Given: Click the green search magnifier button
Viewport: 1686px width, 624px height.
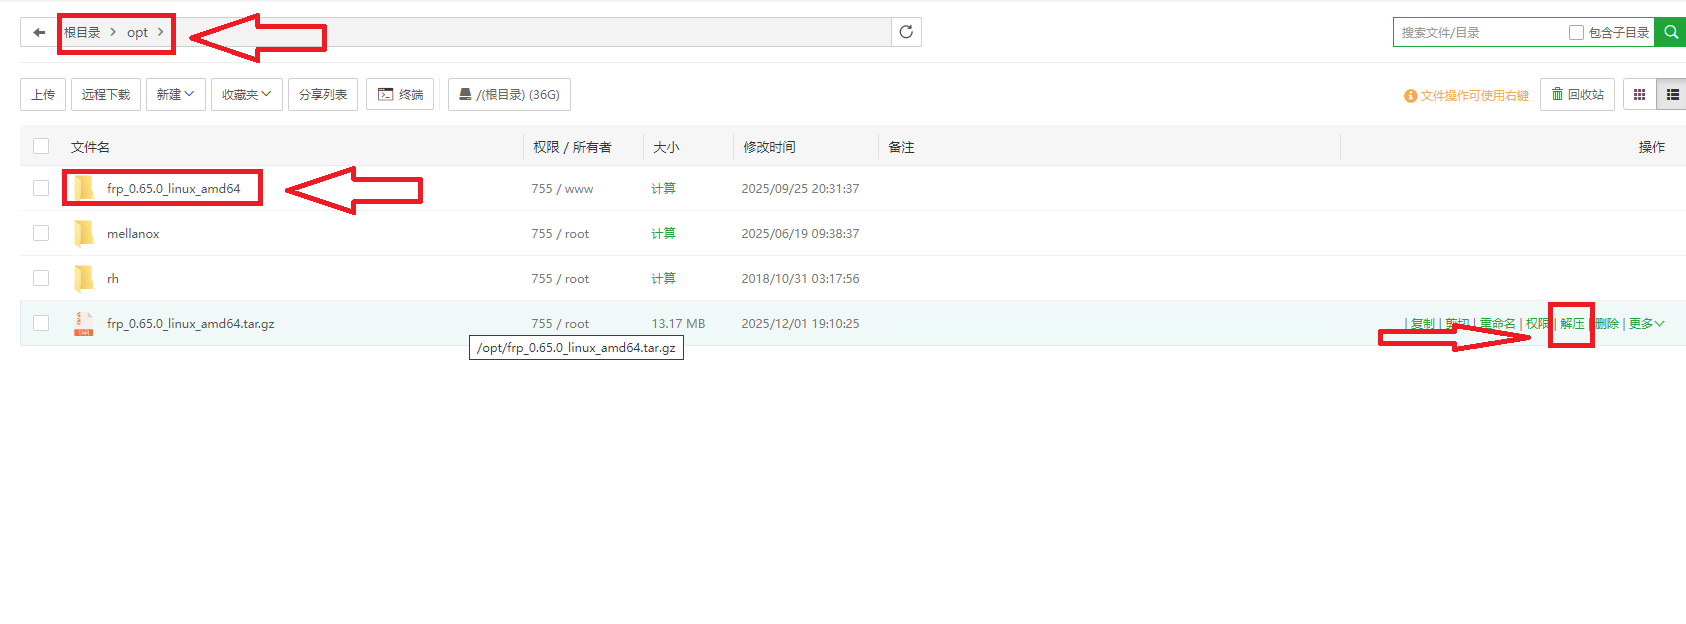Looking at the screenshot, I should (1670, 32).
